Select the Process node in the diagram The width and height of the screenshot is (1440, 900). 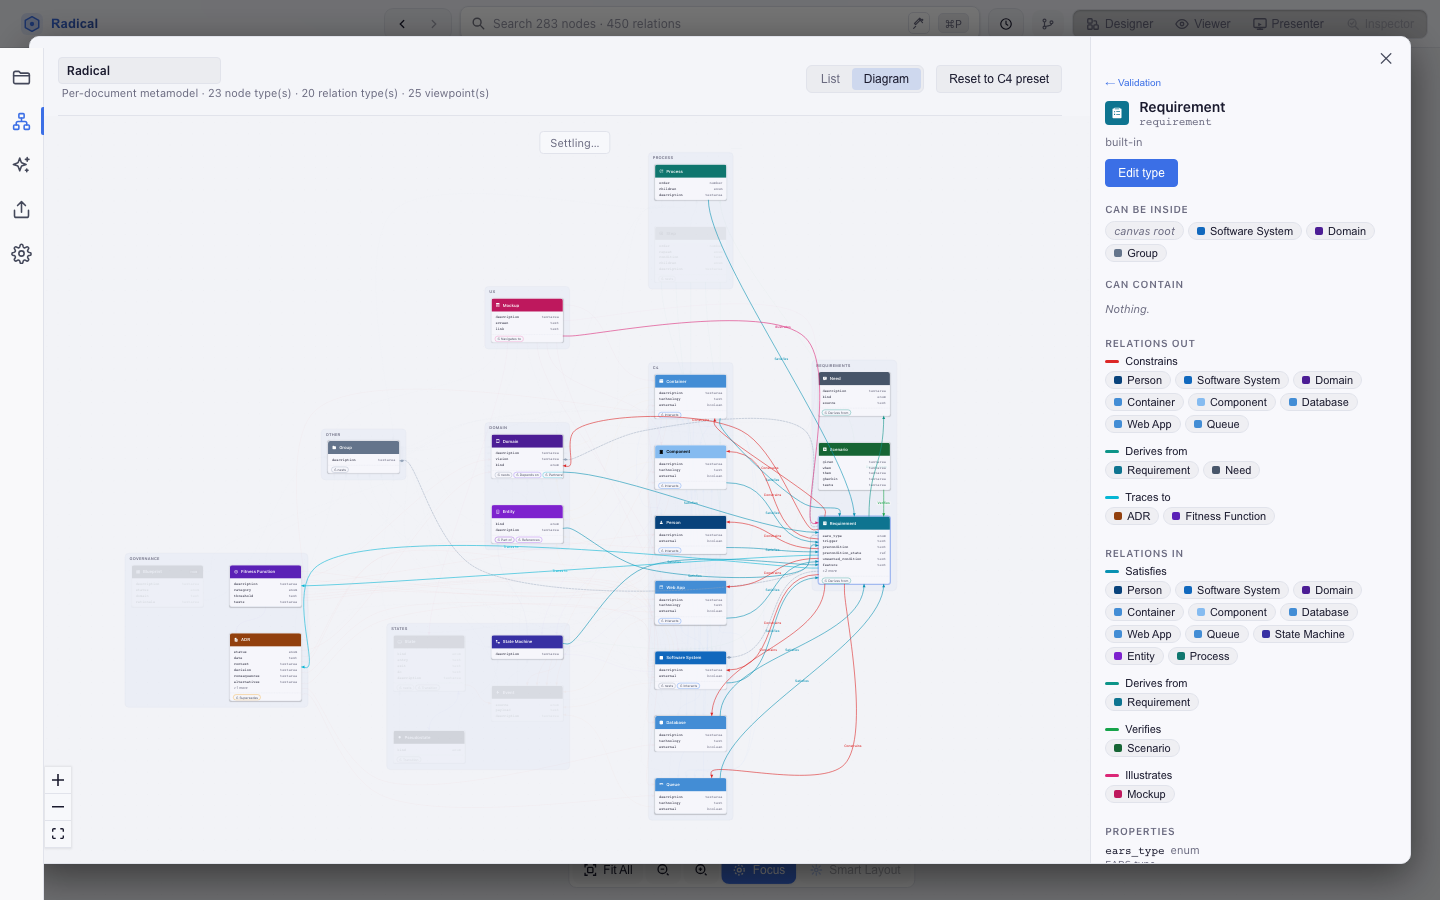(690, 183)
